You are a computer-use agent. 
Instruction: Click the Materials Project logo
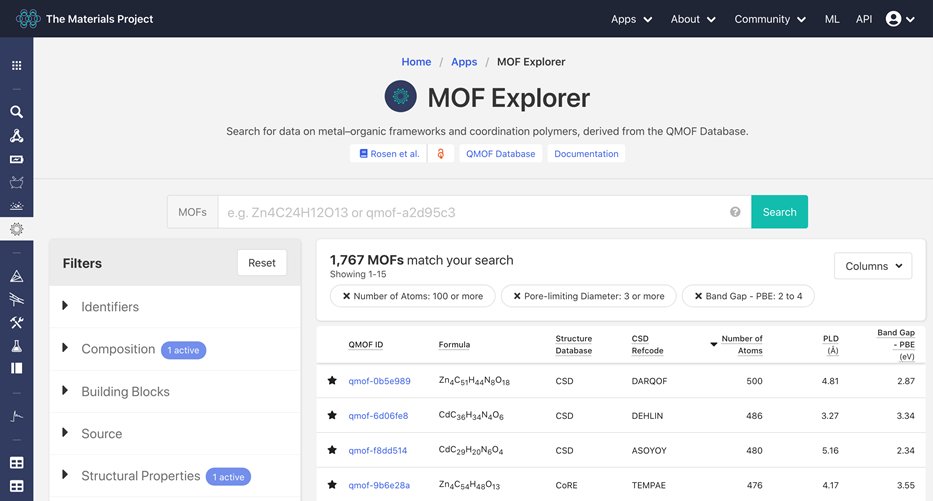(x=84, y=19)
